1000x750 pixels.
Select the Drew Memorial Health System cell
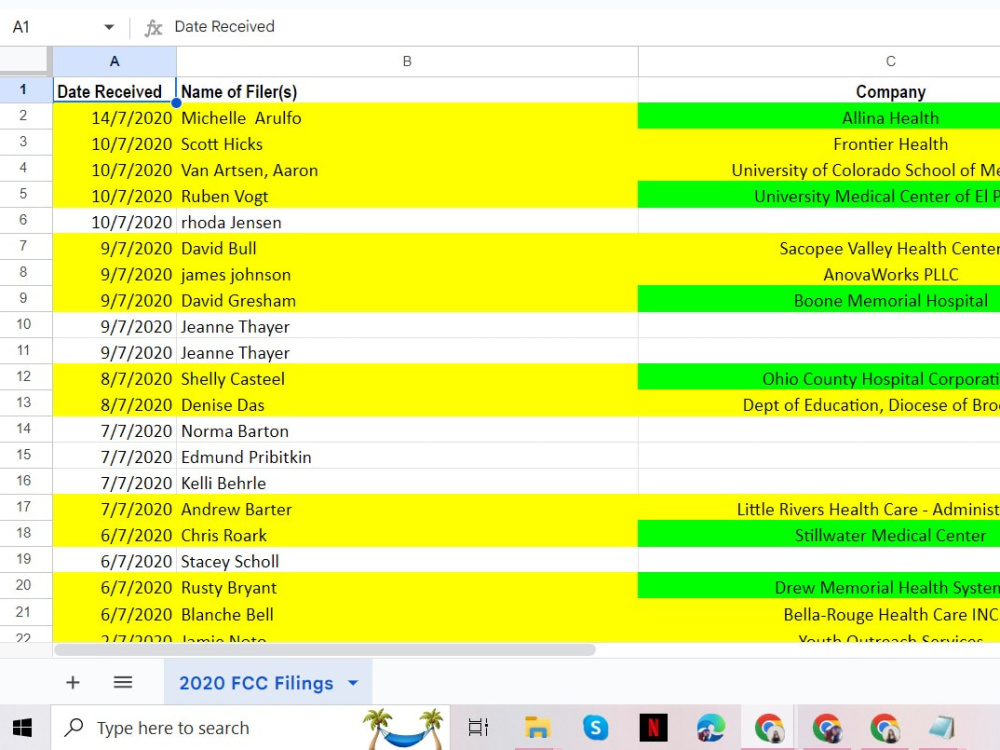click(820, 587)
